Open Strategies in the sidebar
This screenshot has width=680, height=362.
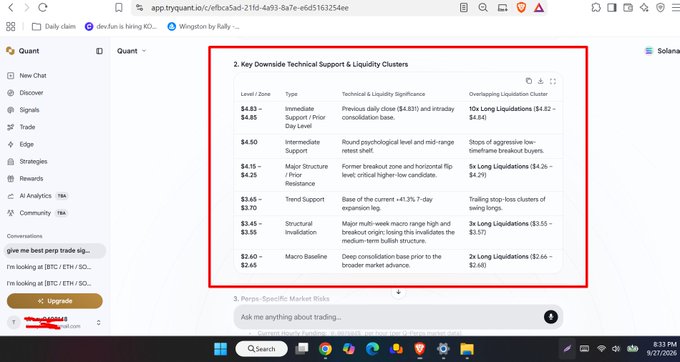[27, 161]
